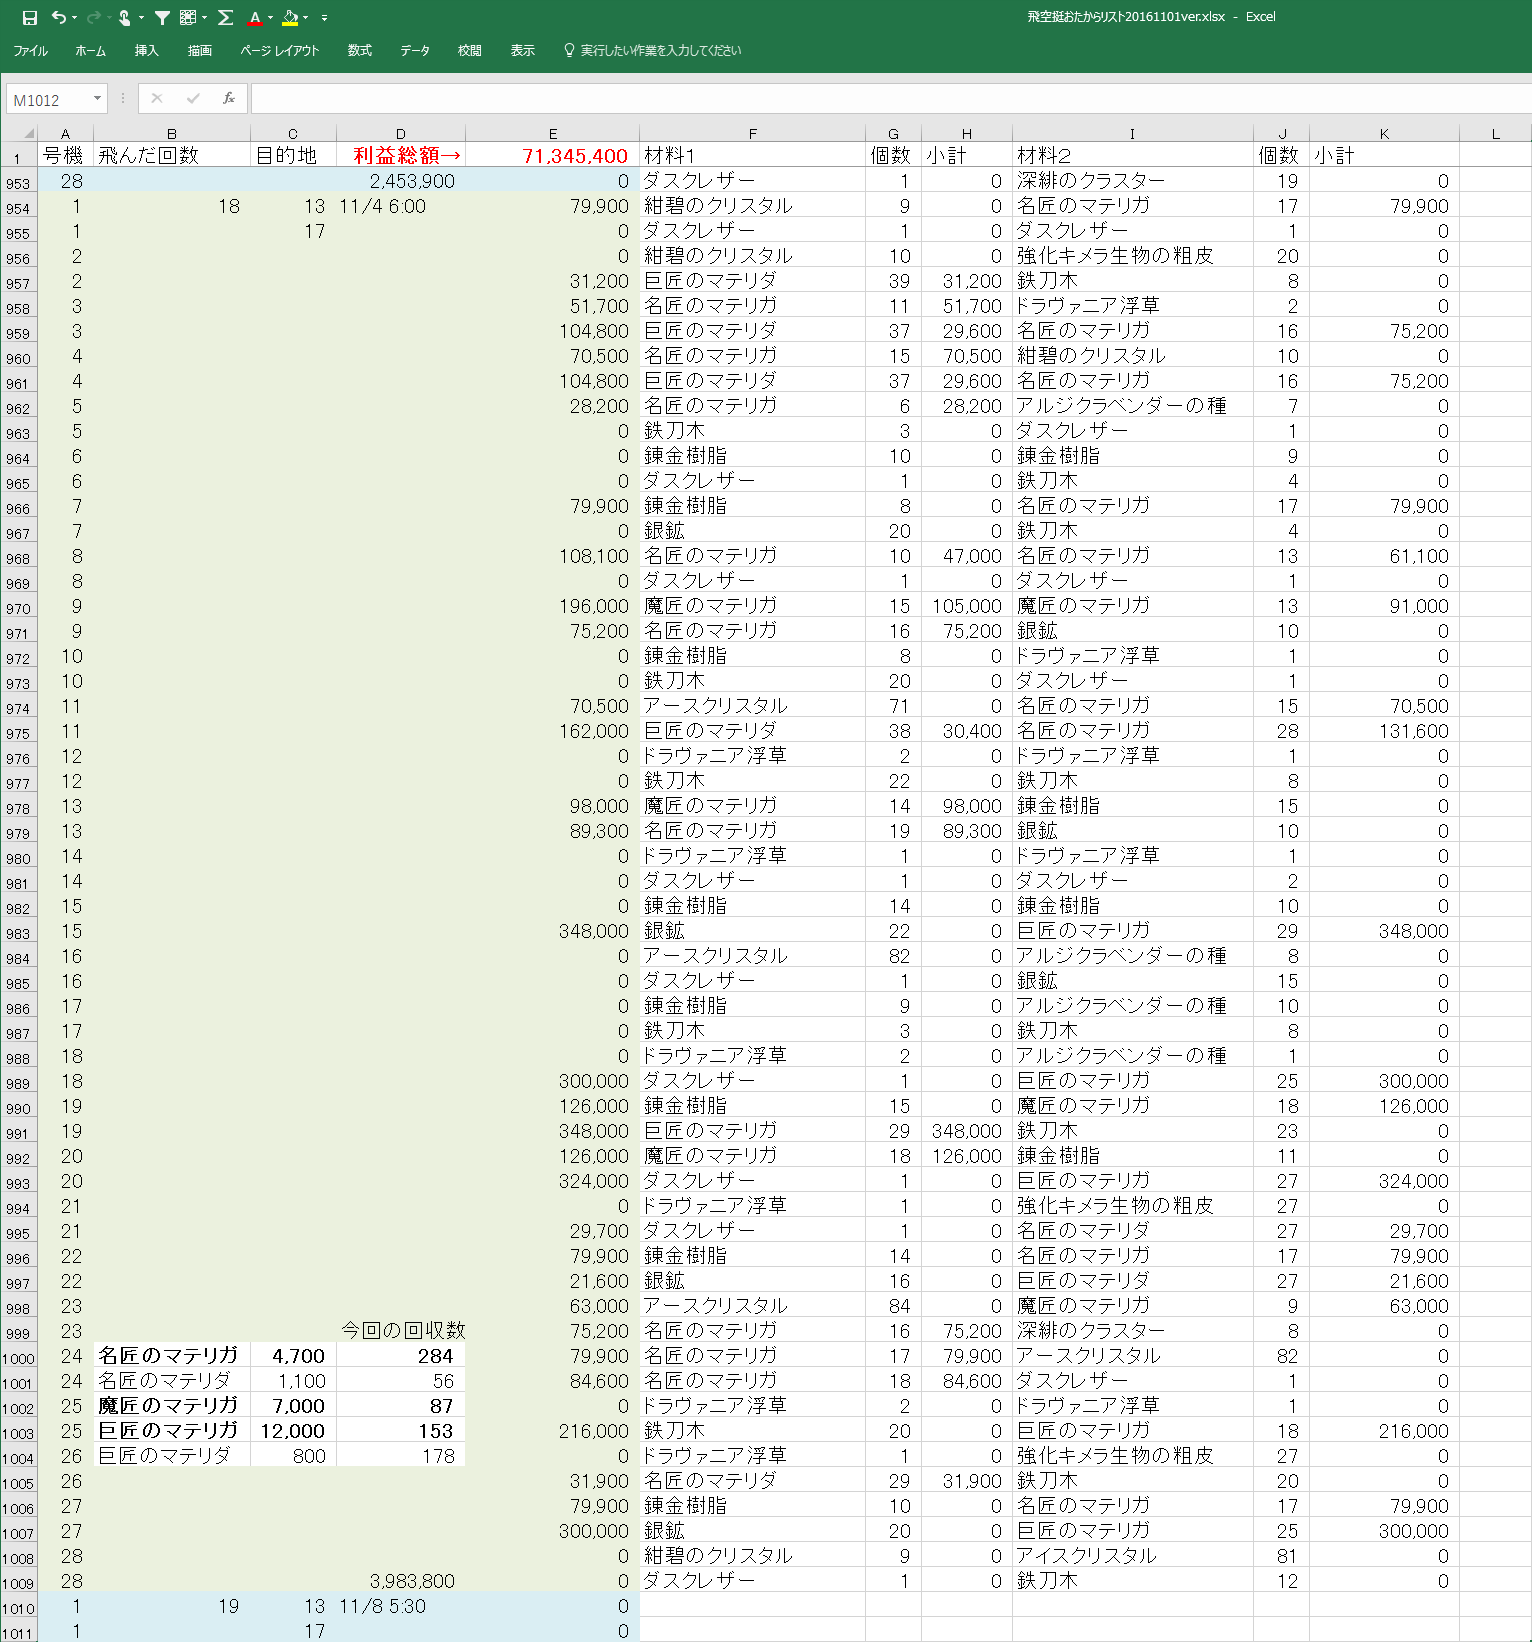Click the Save icon in quick access toolbar

pos(30,17)
